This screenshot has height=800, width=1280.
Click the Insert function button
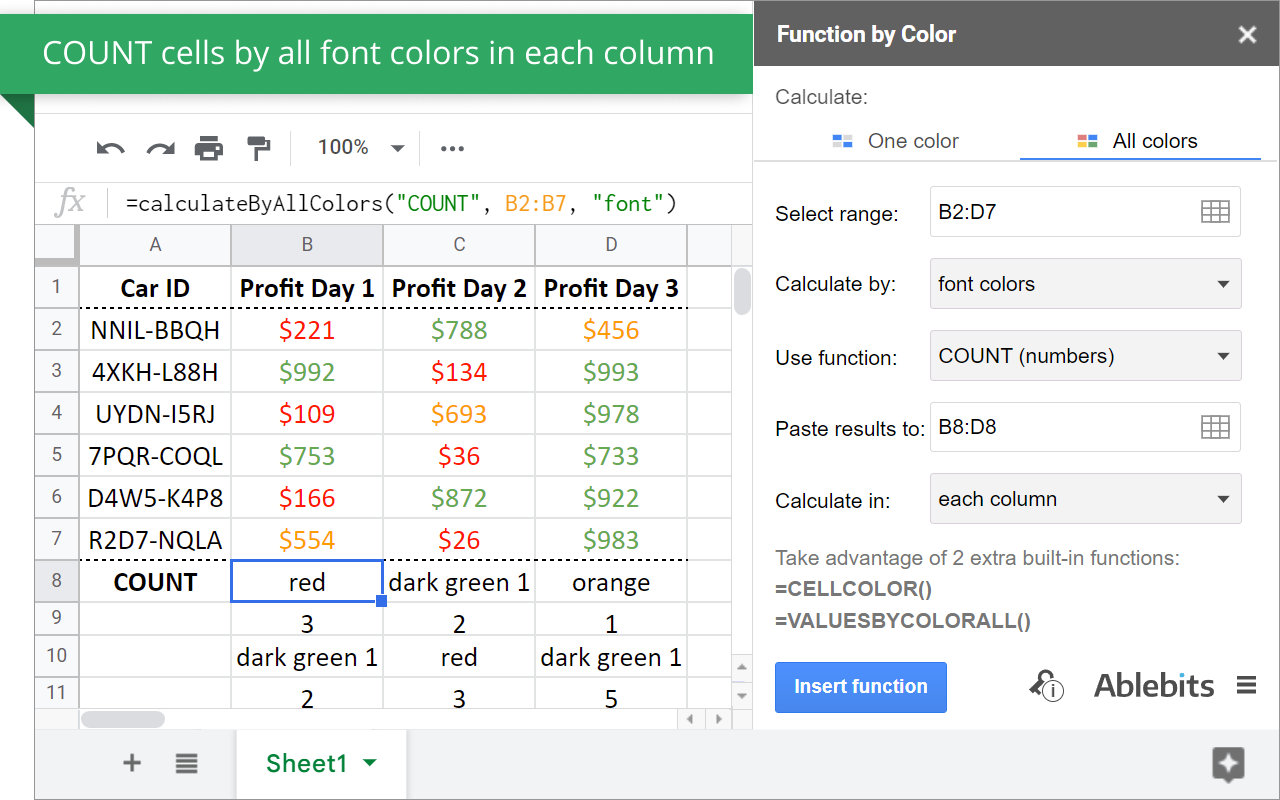click(x=860, y=686)
